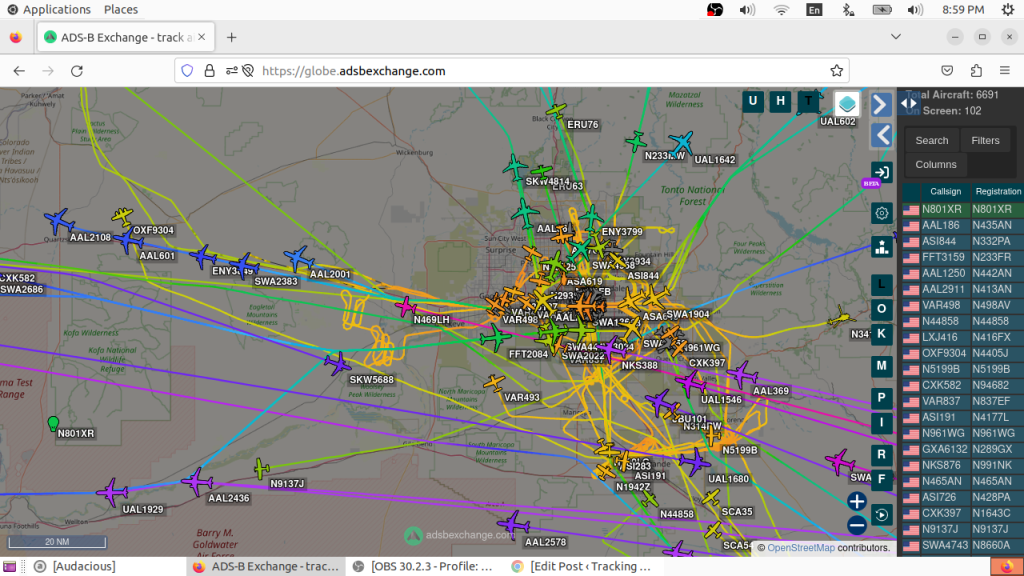
Task: Click the browser address bar
Action: pyautogui.click(x=511, y=71)
